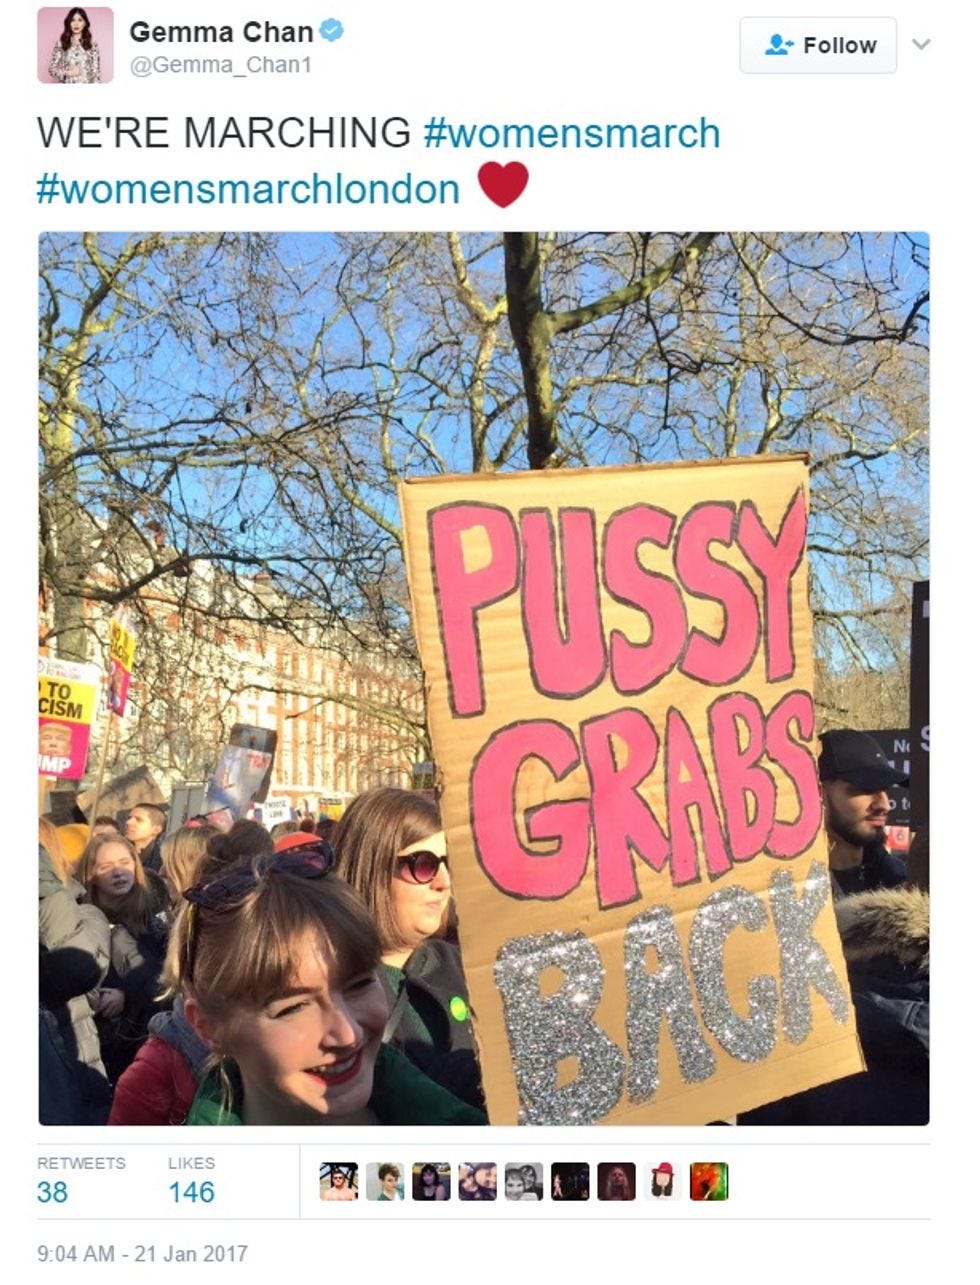Open the red and green abstract avatar
The width and height of the screenshot is (980, 1285).
coord(709,1181)
